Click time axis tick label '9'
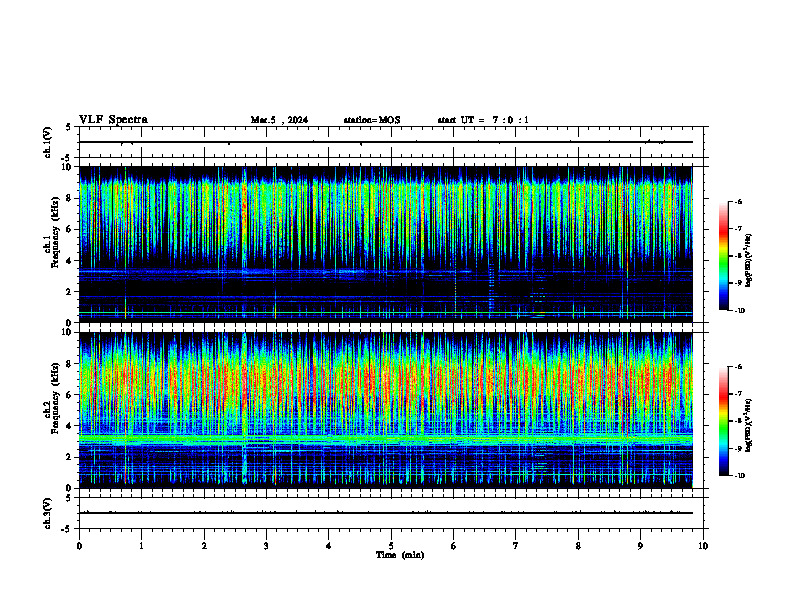 tap(640, 546)
